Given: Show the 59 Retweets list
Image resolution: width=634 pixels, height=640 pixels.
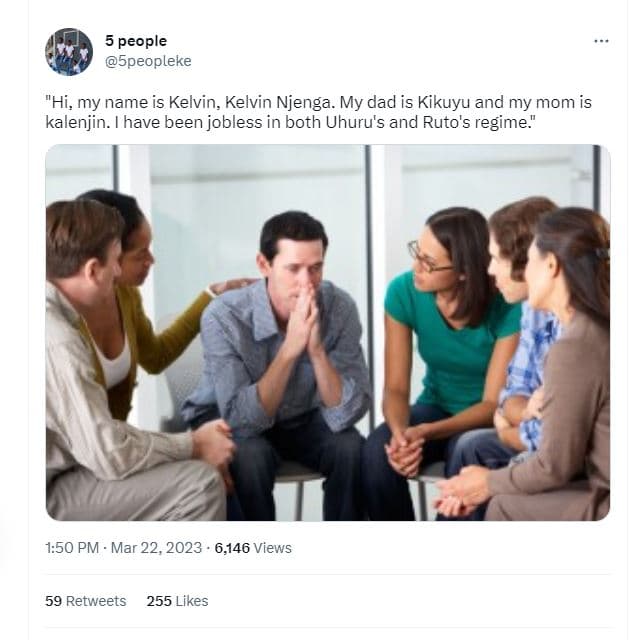Looking at the screenshot, I should [x=86, y=601].
